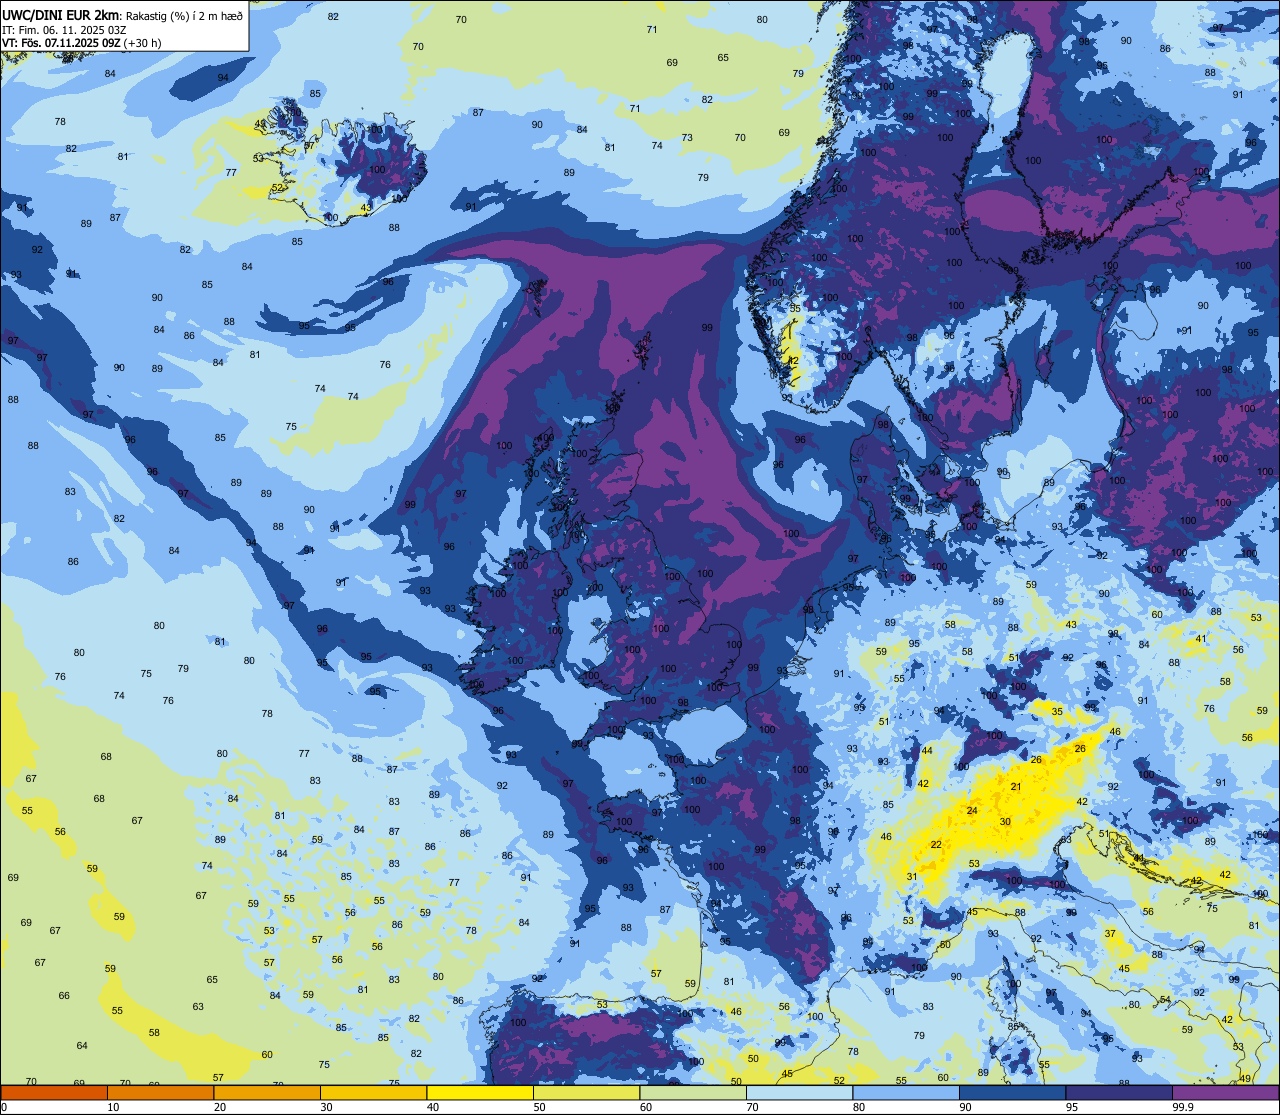Click the humidity value '22' on the map
1280x1115 pixels.
(x=936, y=845)
